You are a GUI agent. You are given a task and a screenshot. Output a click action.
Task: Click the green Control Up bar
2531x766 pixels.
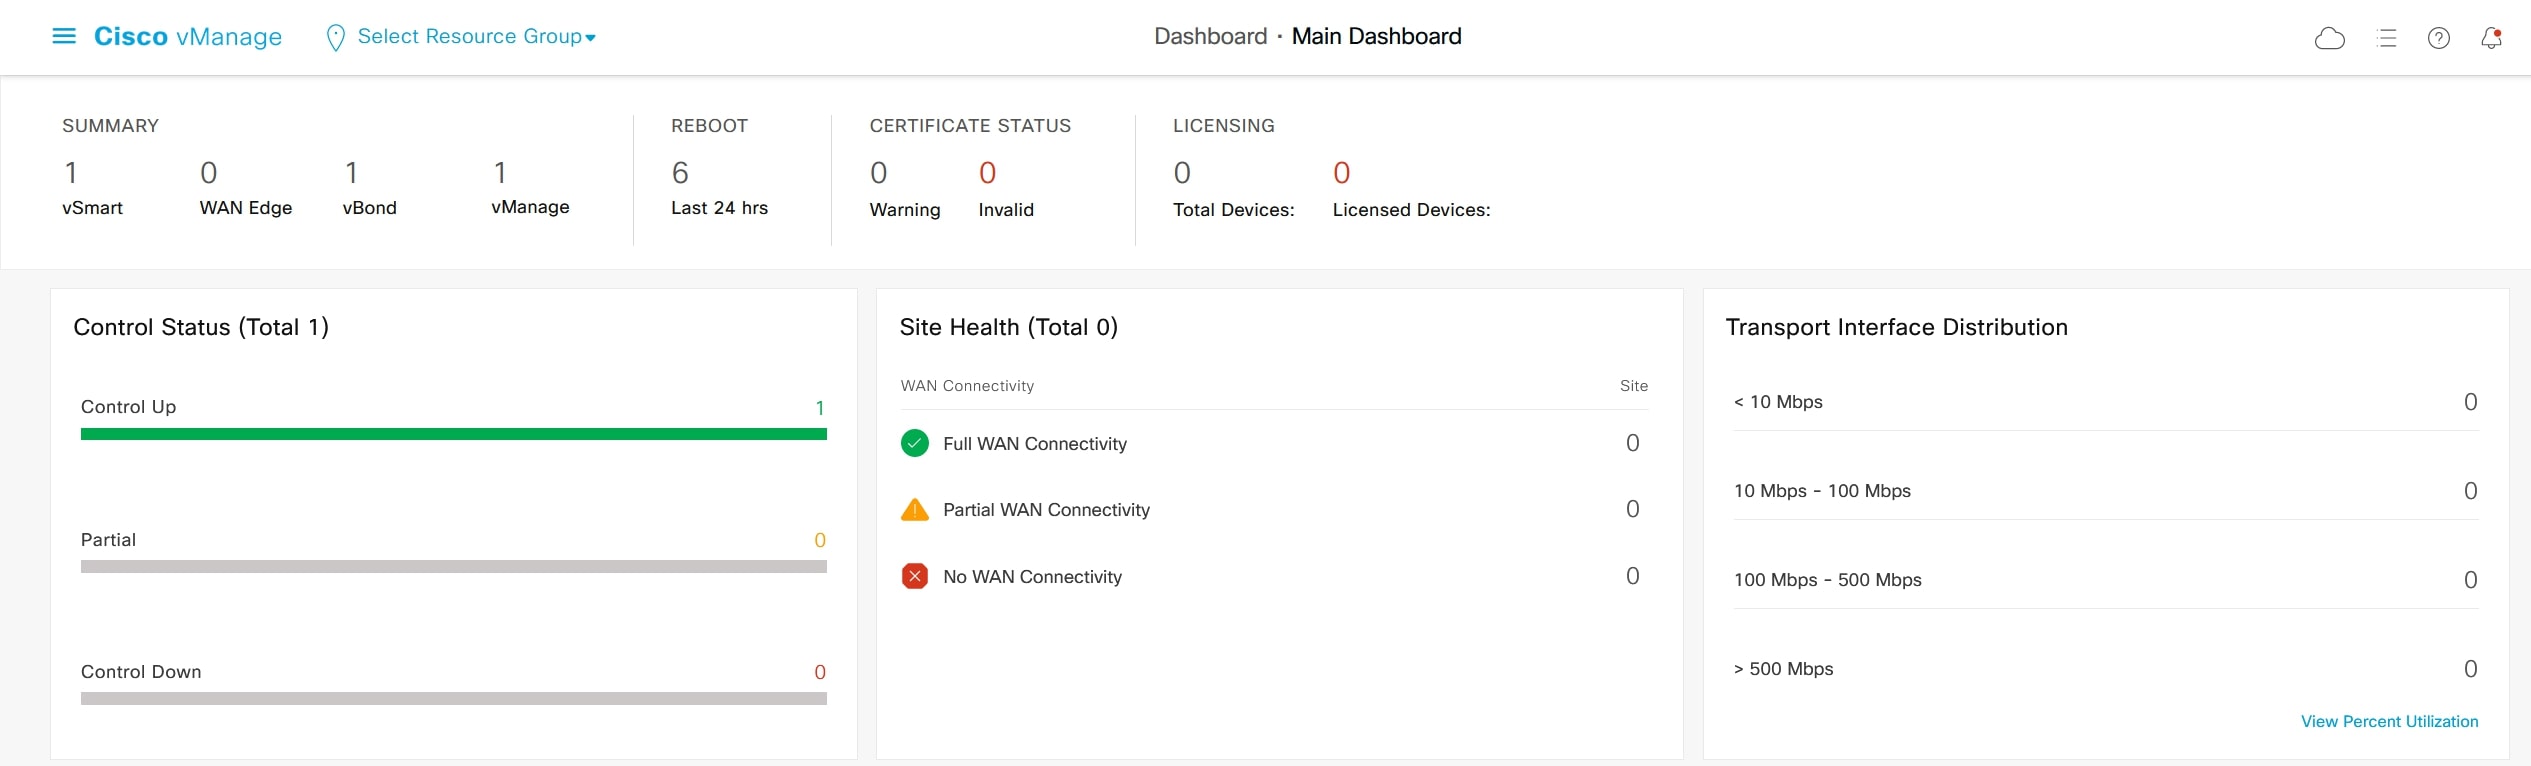click(454, 434)
